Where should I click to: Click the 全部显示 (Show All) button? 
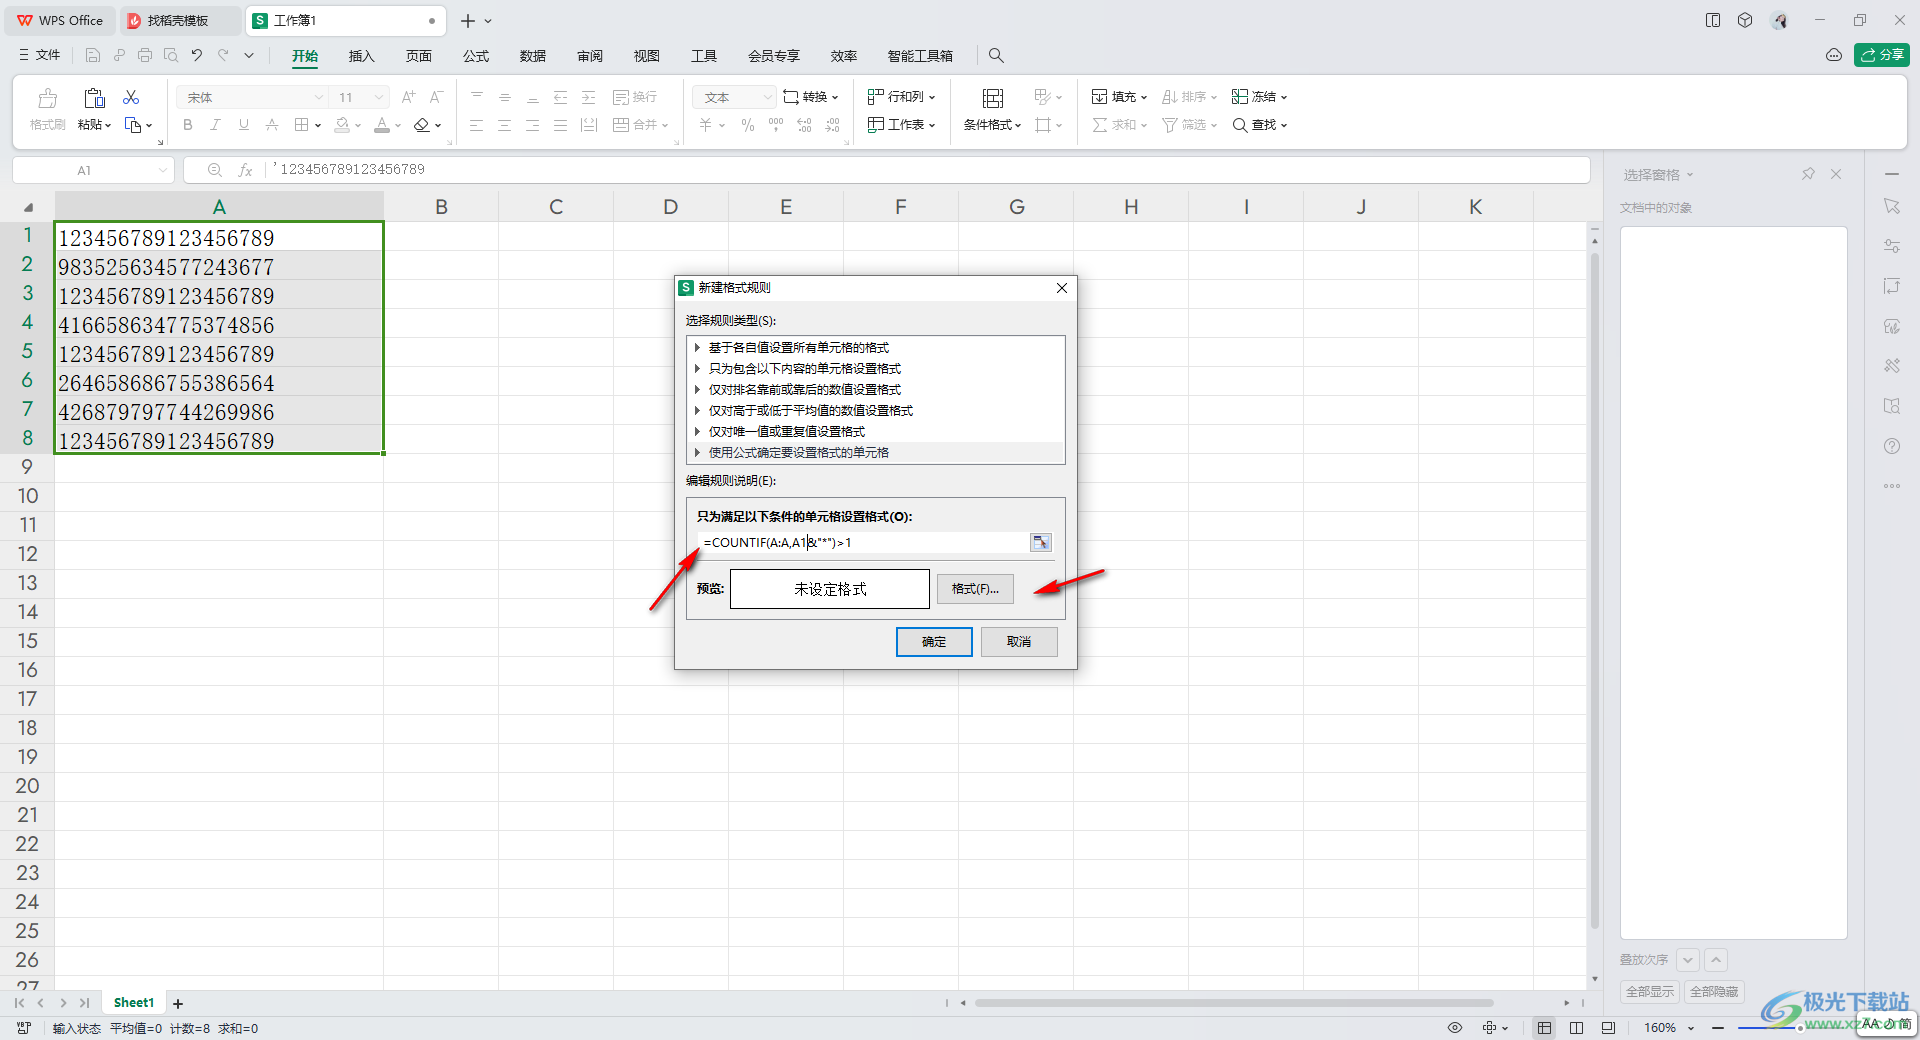click(1649, 992)
